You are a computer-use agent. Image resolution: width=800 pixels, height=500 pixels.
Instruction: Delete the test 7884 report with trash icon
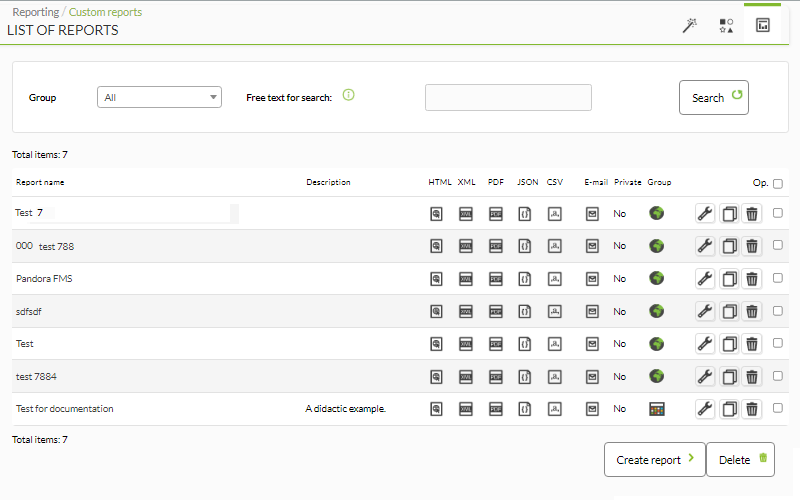752,377
